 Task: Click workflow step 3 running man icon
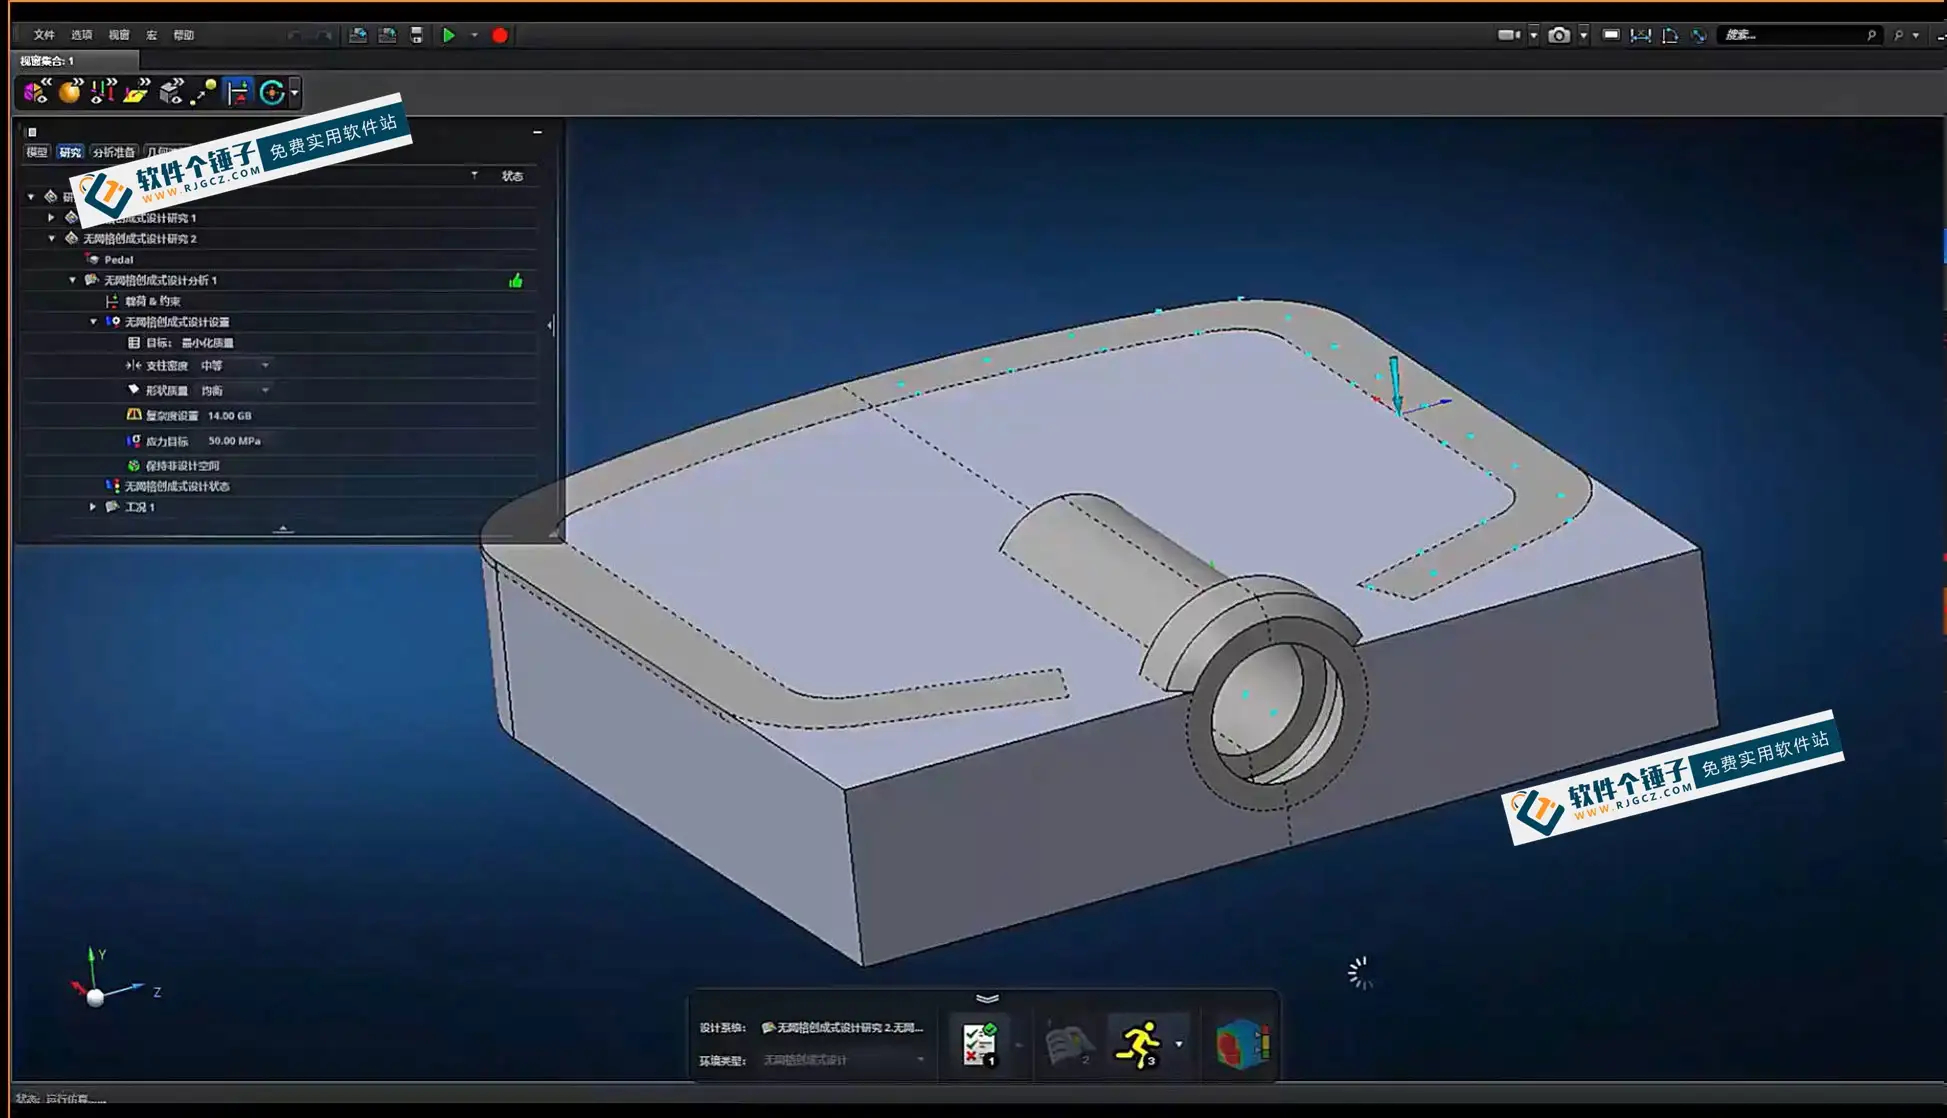[x=1138, y=1044]
